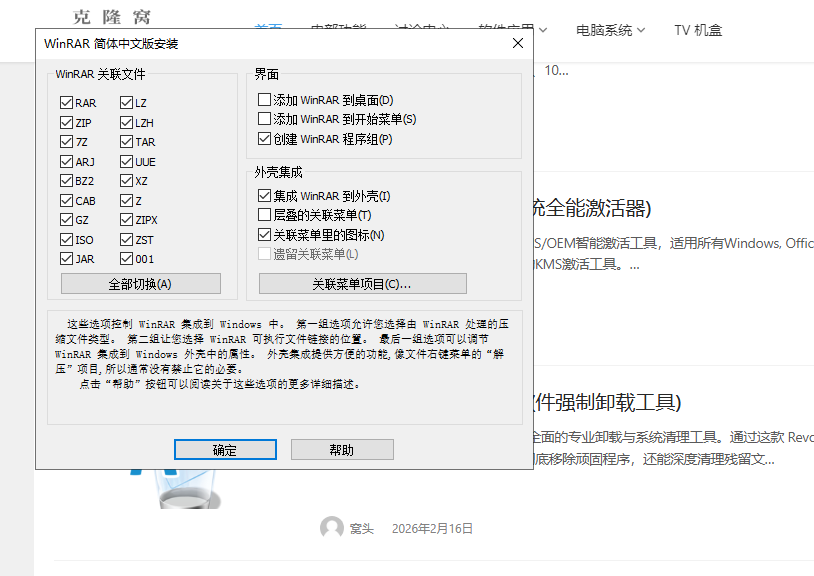Click the uninstaller article thumbnail image

tap(177, 488)
